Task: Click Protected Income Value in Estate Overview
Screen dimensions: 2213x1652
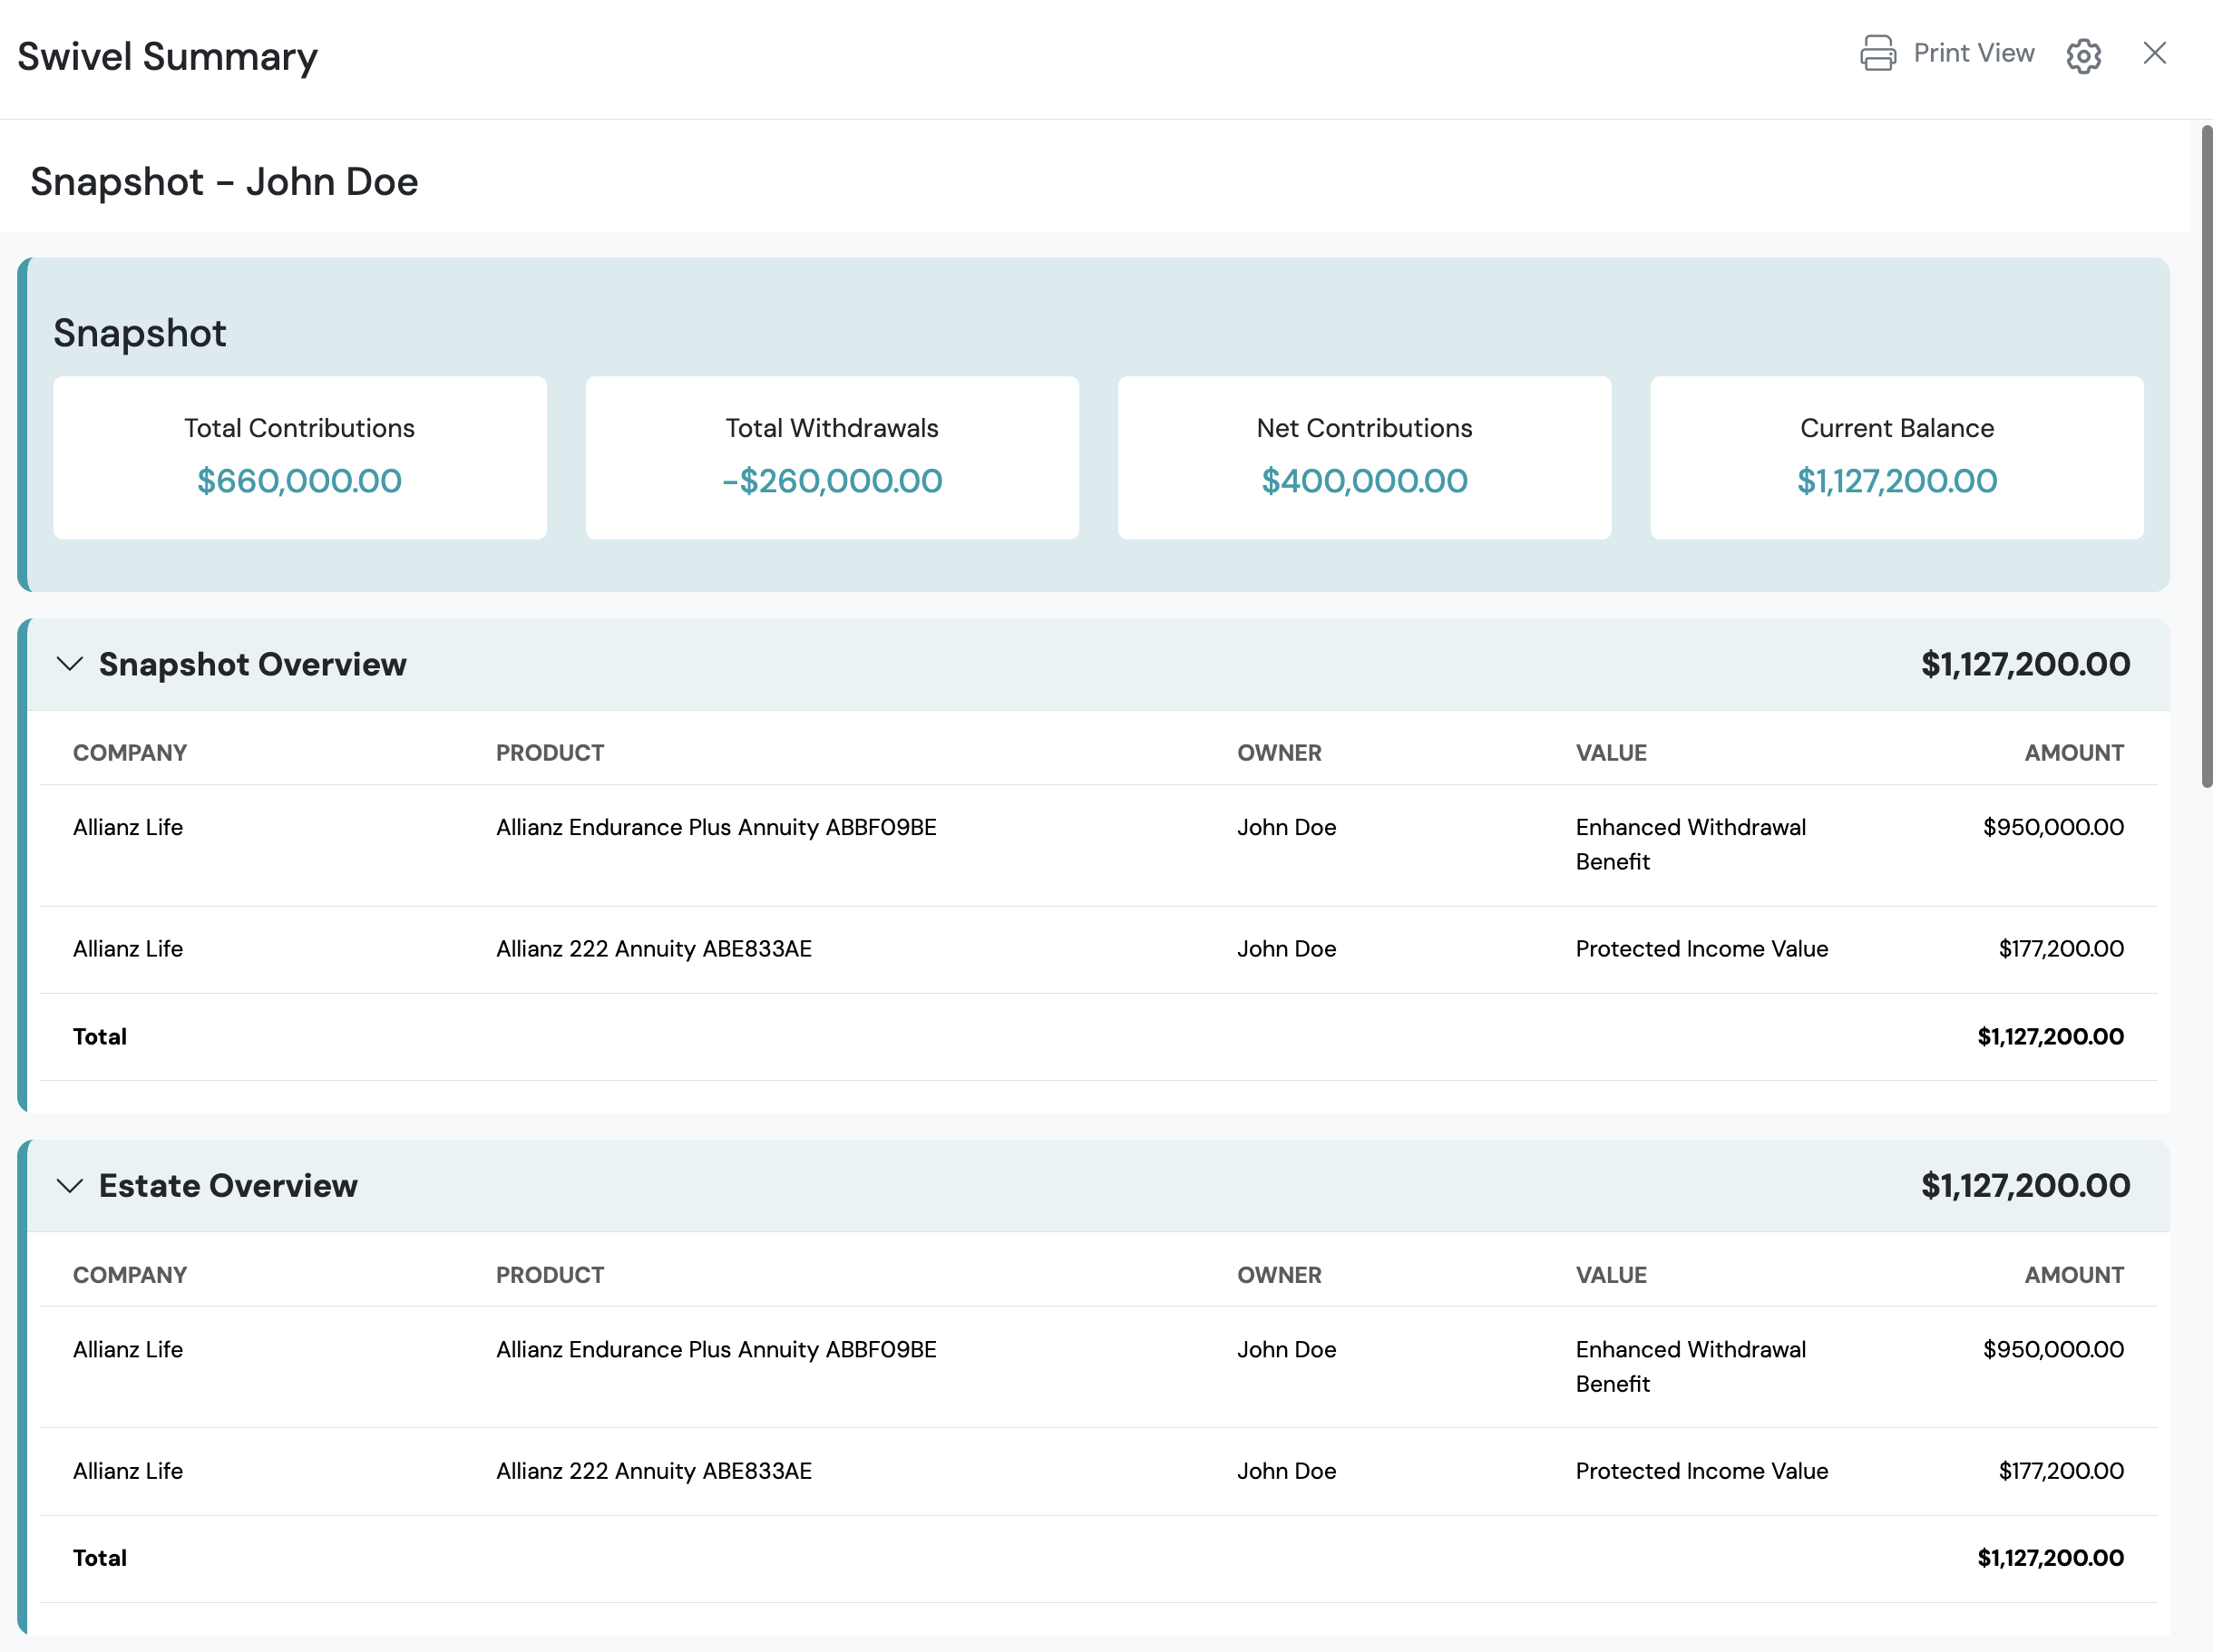Action: [x=1702, y=1470]
